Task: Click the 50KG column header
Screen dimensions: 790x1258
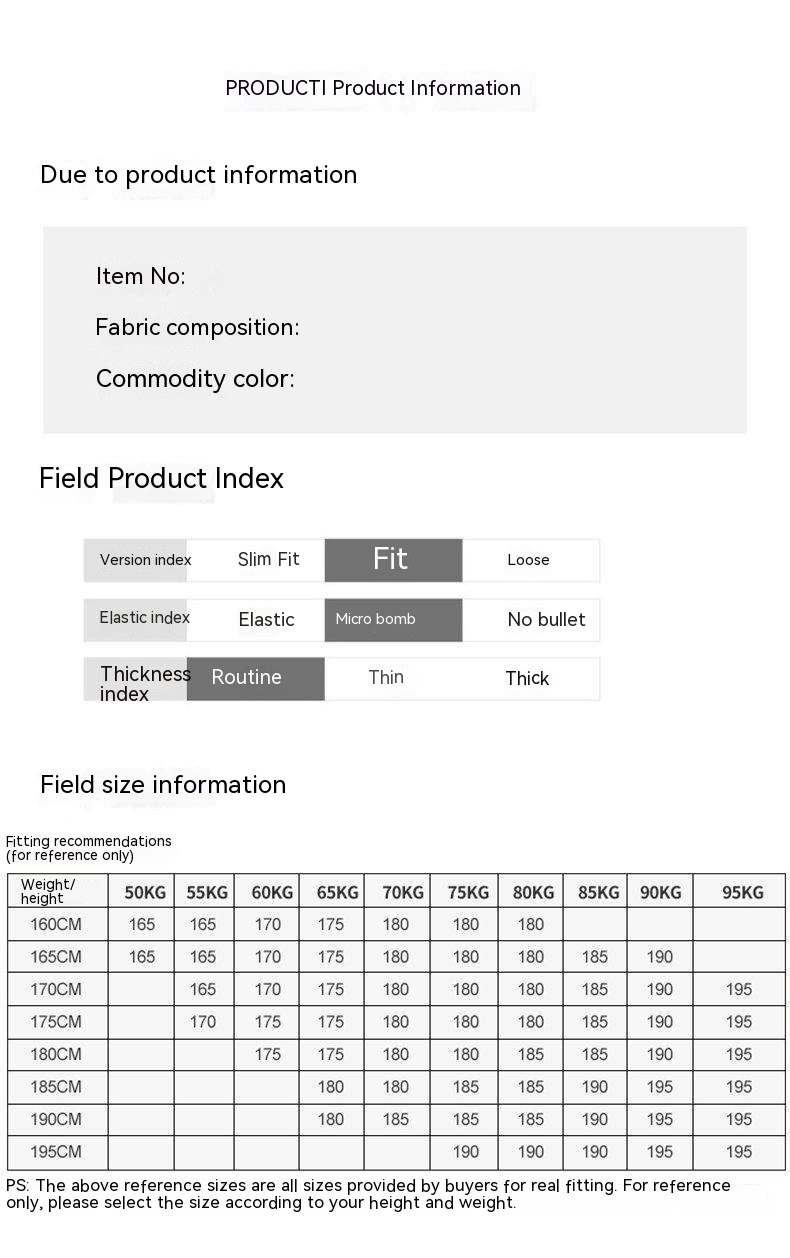Action: 145,892
